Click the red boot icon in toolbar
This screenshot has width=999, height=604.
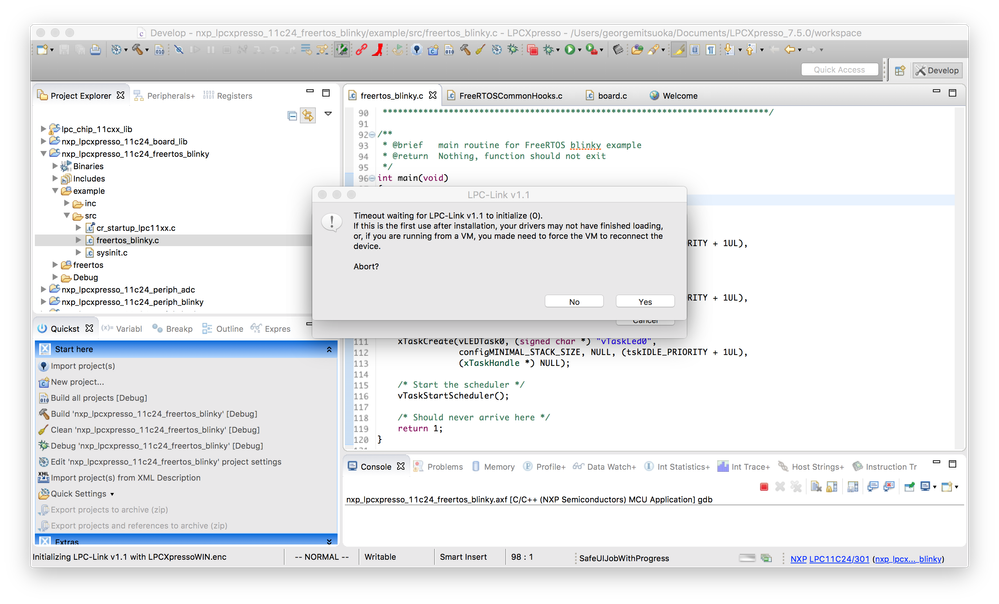(x=378, y=50)
